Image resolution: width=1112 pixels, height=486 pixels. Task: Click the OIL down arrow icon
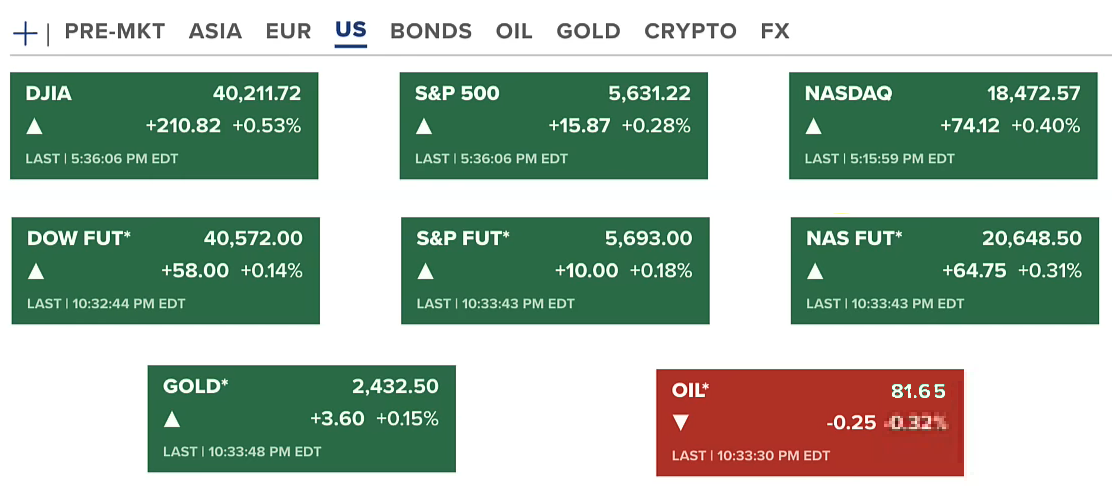point(681,423)
